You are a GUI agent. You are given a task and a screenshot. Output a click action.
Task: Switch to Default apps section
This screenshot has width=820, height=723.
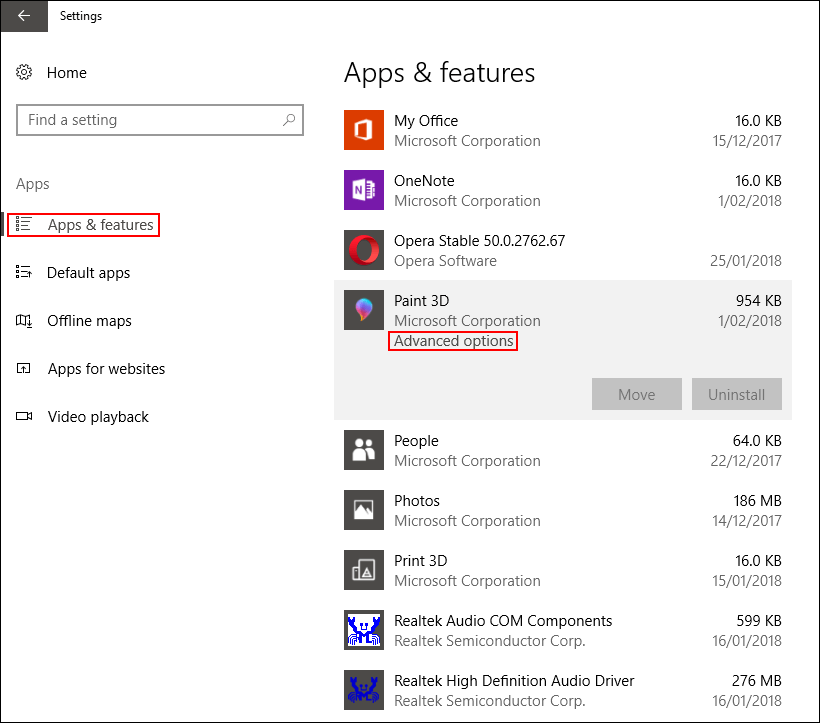coord(88,273)
